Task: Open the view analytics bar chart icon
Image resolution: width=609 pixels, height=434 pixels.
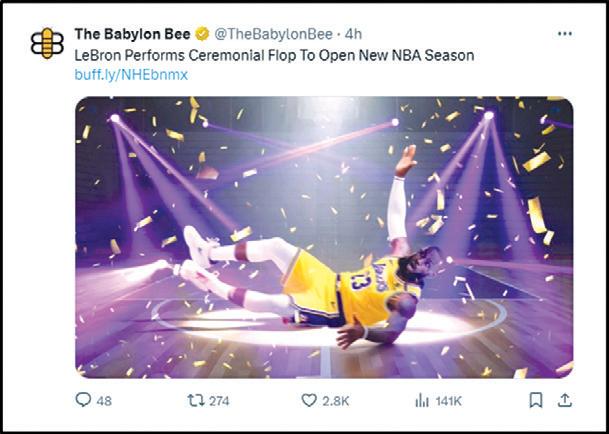Action: pyautogui.click(x=421, y=400)
